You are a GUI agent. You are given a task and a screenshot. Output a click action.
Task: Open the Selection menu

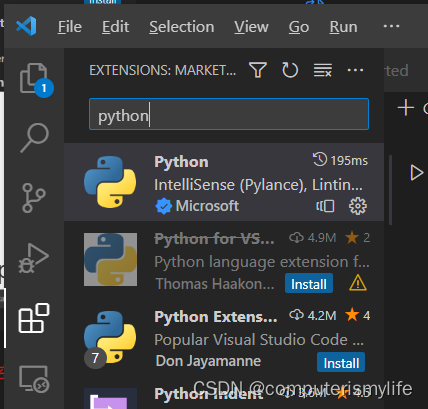(182, 27)
